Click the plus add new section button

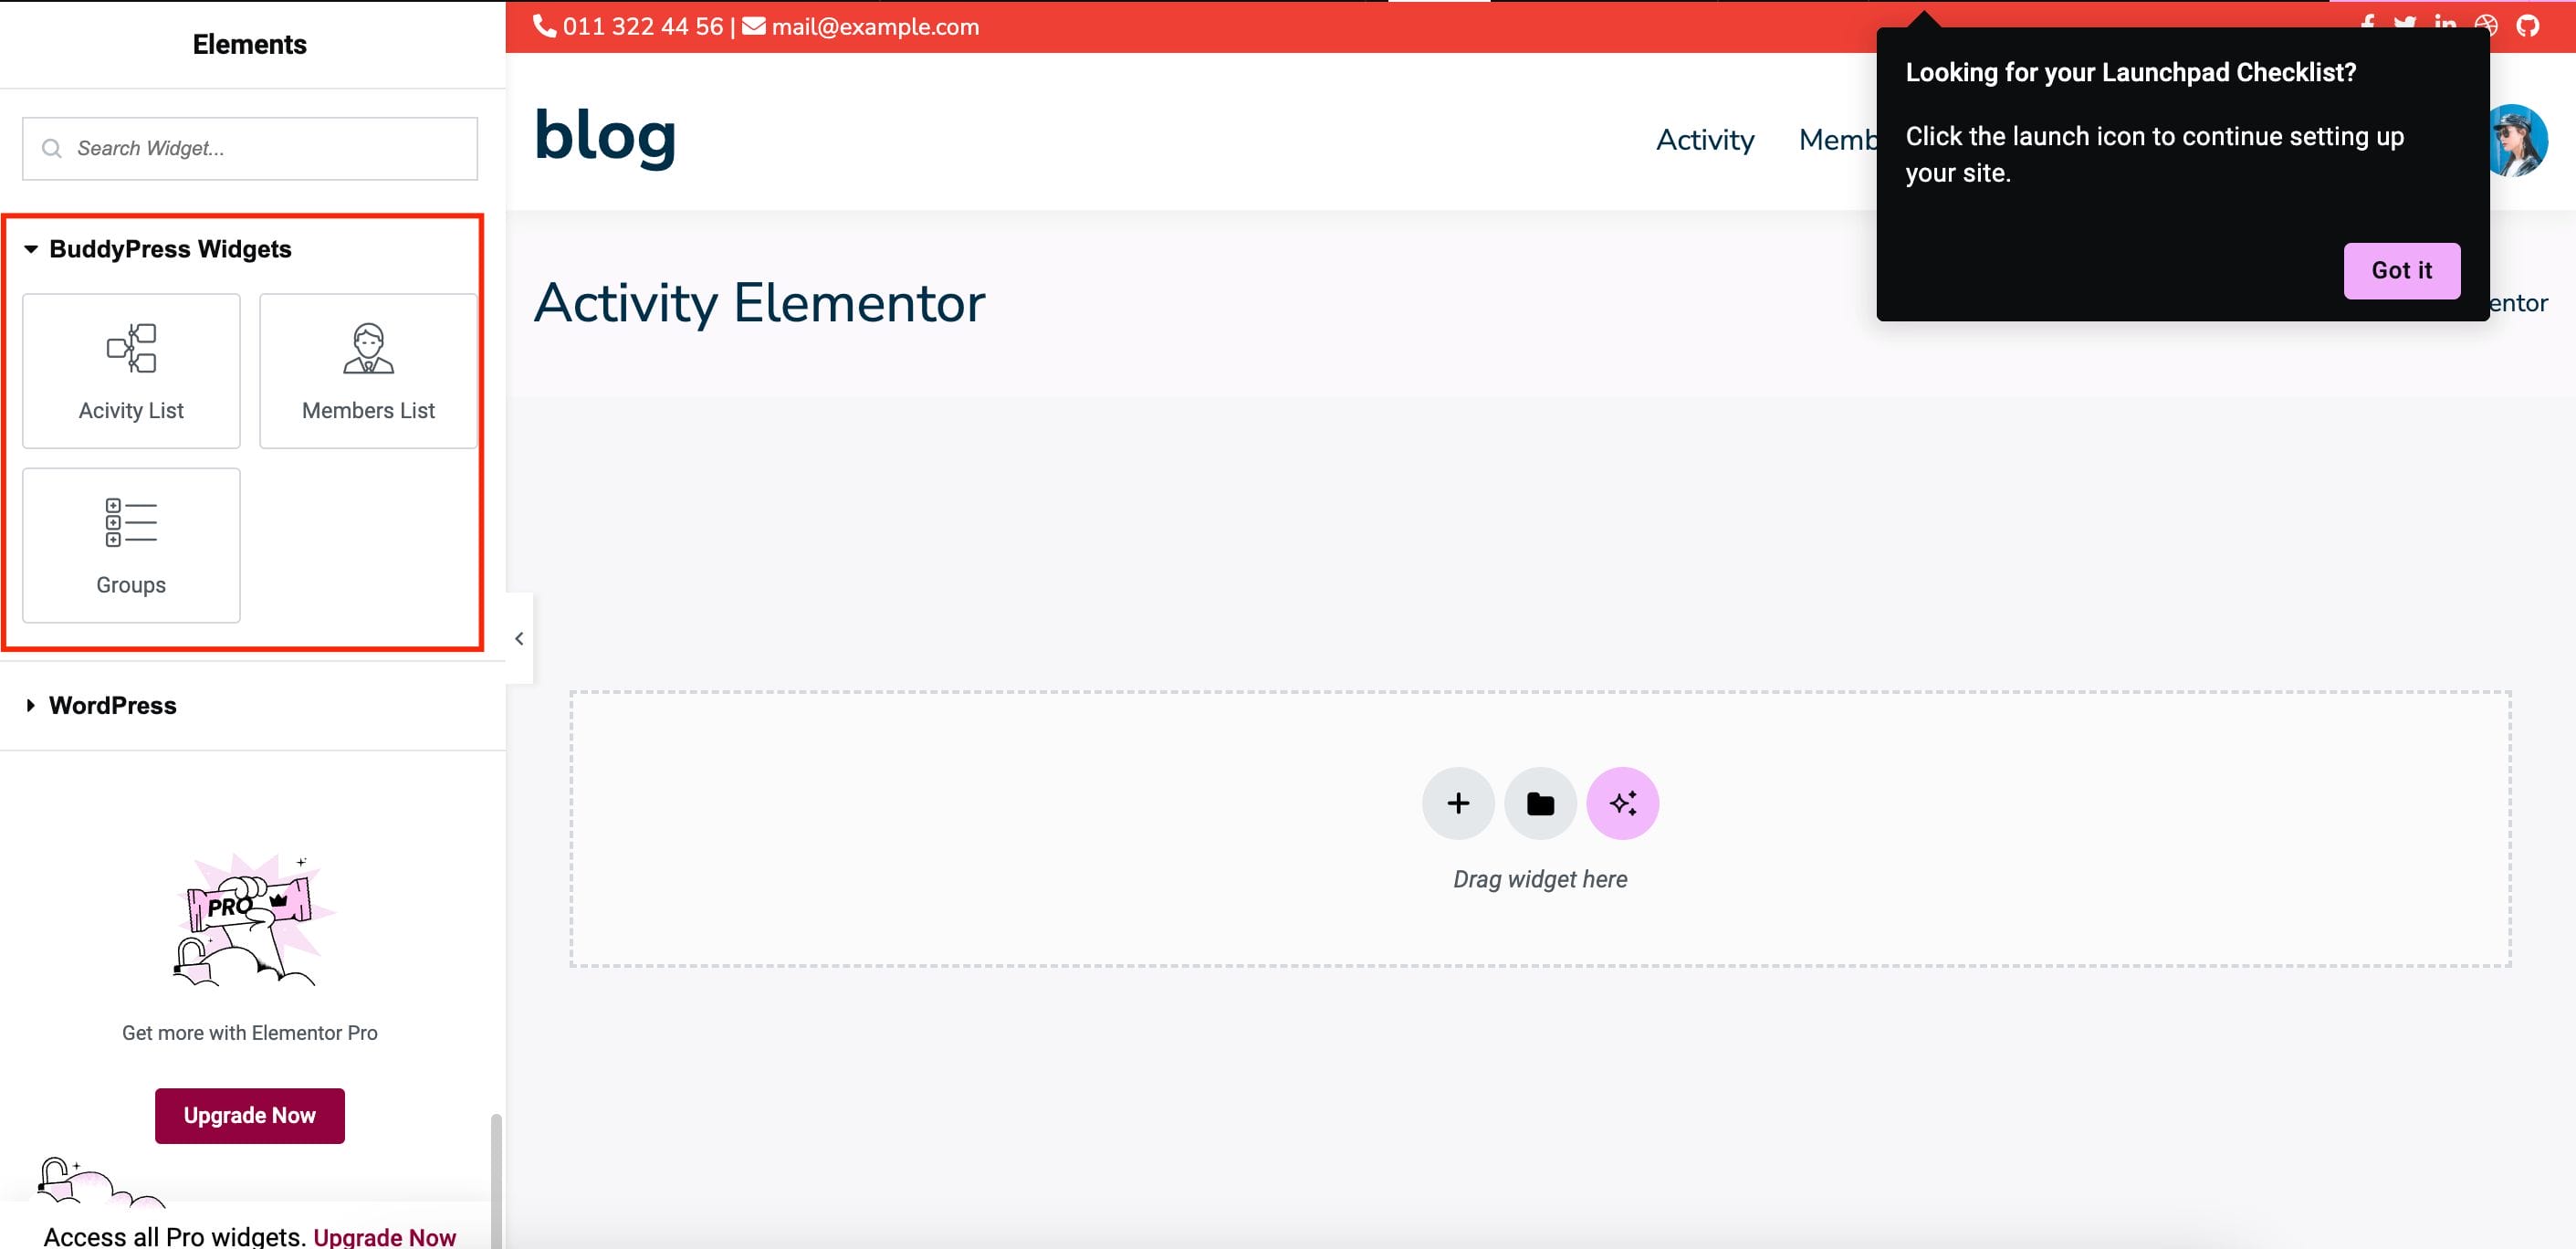1458,803
